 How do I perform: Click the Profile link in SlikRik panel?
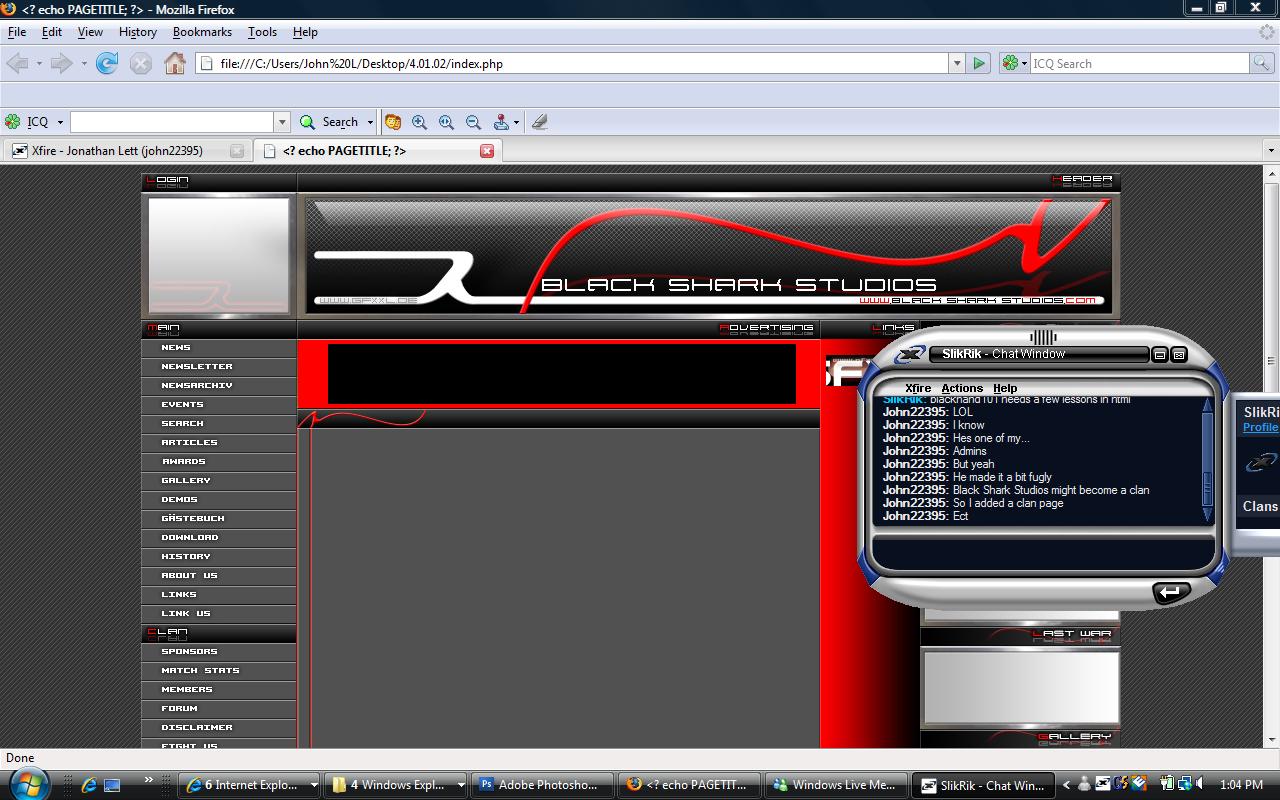tap(1260, 428)
